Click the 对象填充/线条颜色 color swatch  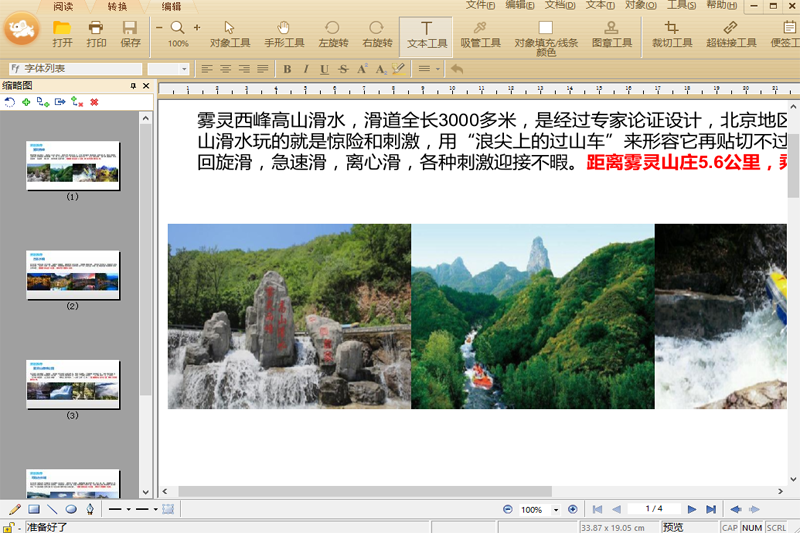point(545,29)
